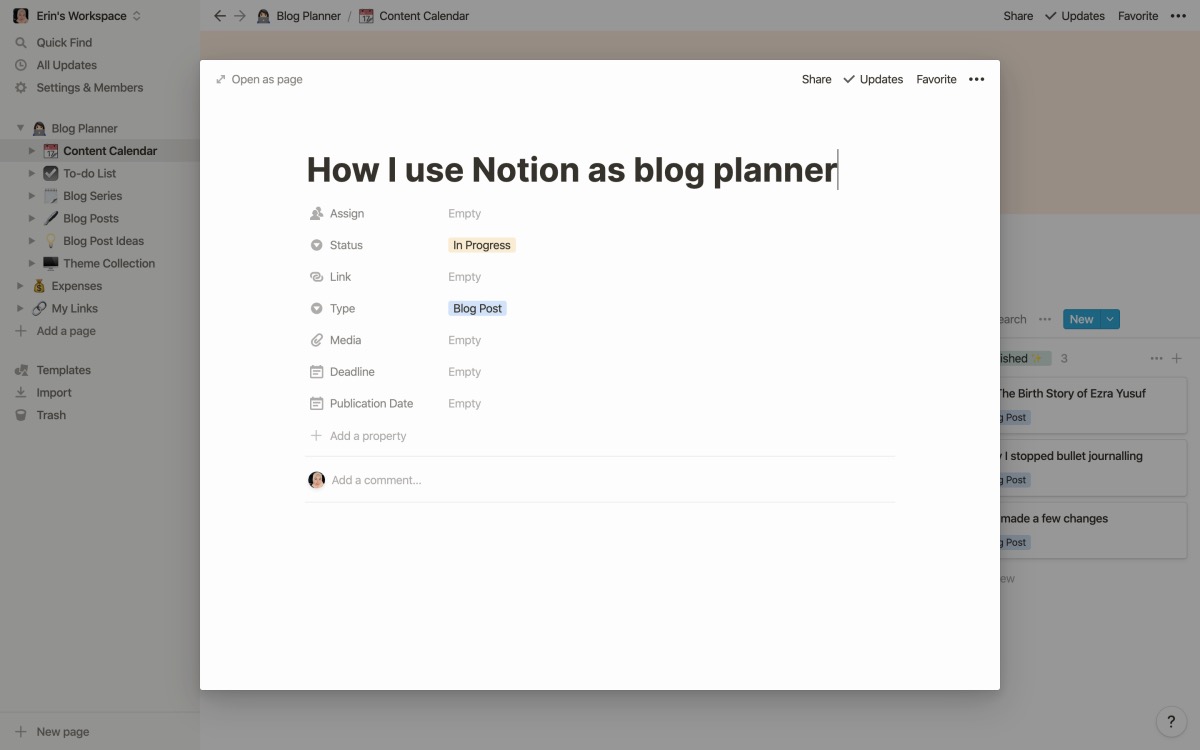Viewport: 1200px width, 750px height.
Task: Click the Assign person property icon
Action: (x=316, y=214)
